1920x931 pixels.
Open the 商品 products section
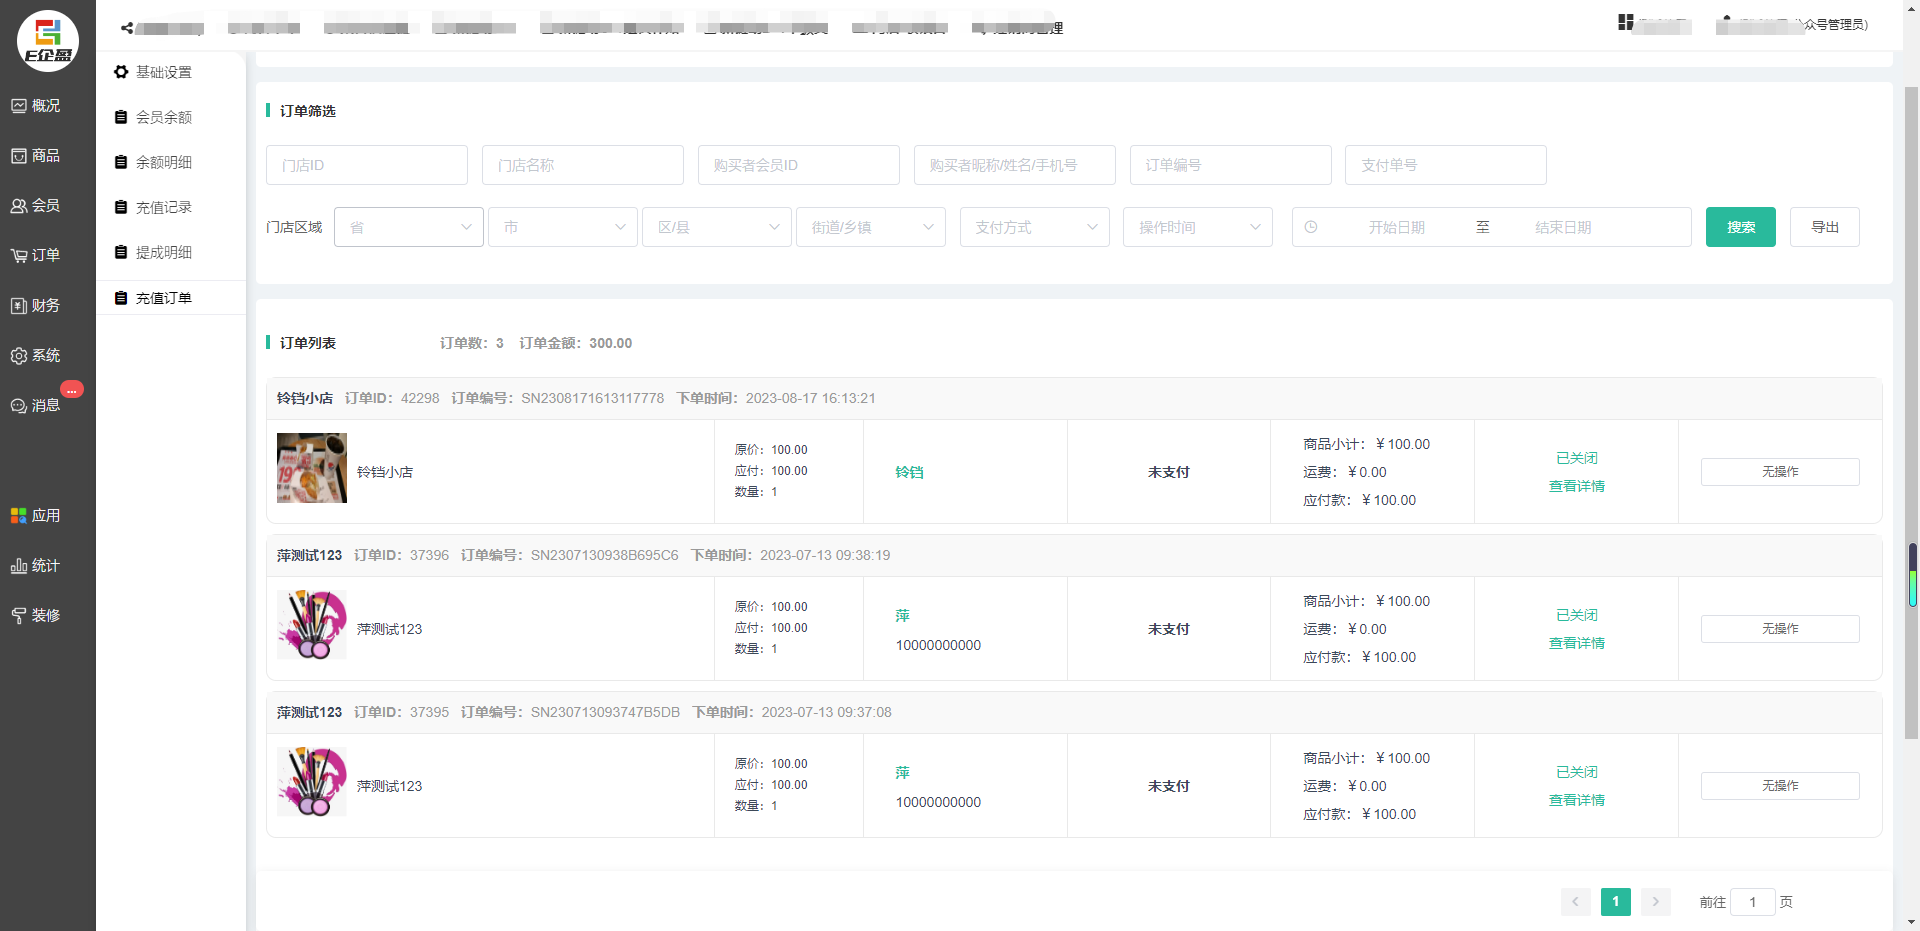click(36, 156)
